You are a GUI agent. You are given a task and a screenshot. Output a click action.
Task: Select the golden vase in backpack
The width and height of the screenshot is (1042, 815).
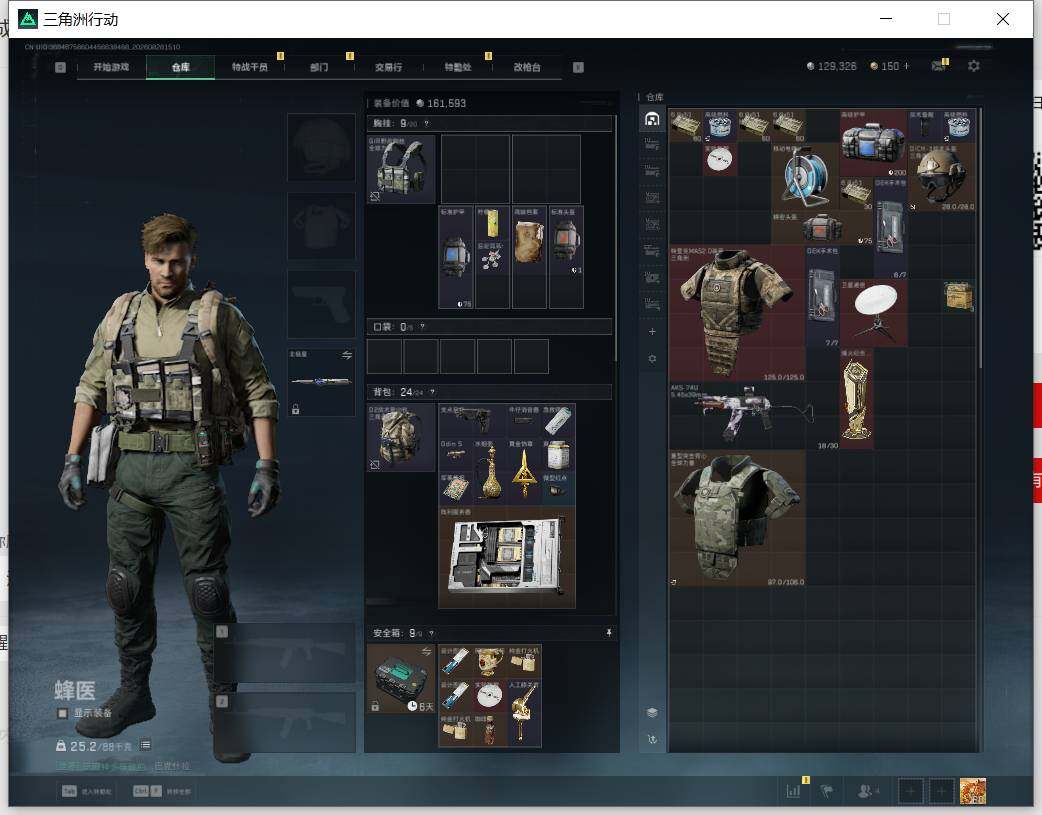490,471
